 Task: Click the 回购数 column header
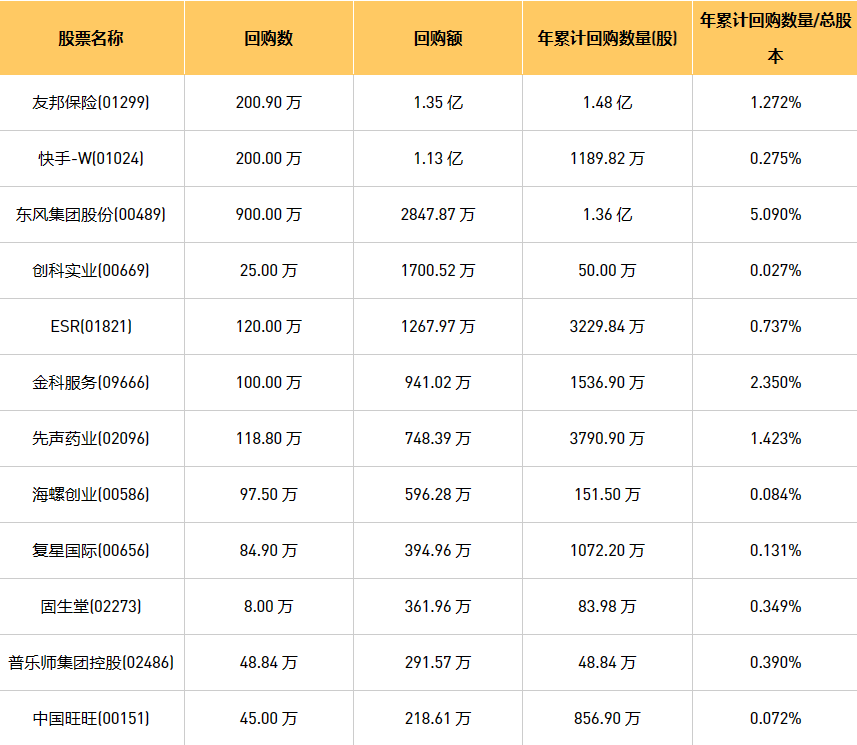tap(268, 38)
